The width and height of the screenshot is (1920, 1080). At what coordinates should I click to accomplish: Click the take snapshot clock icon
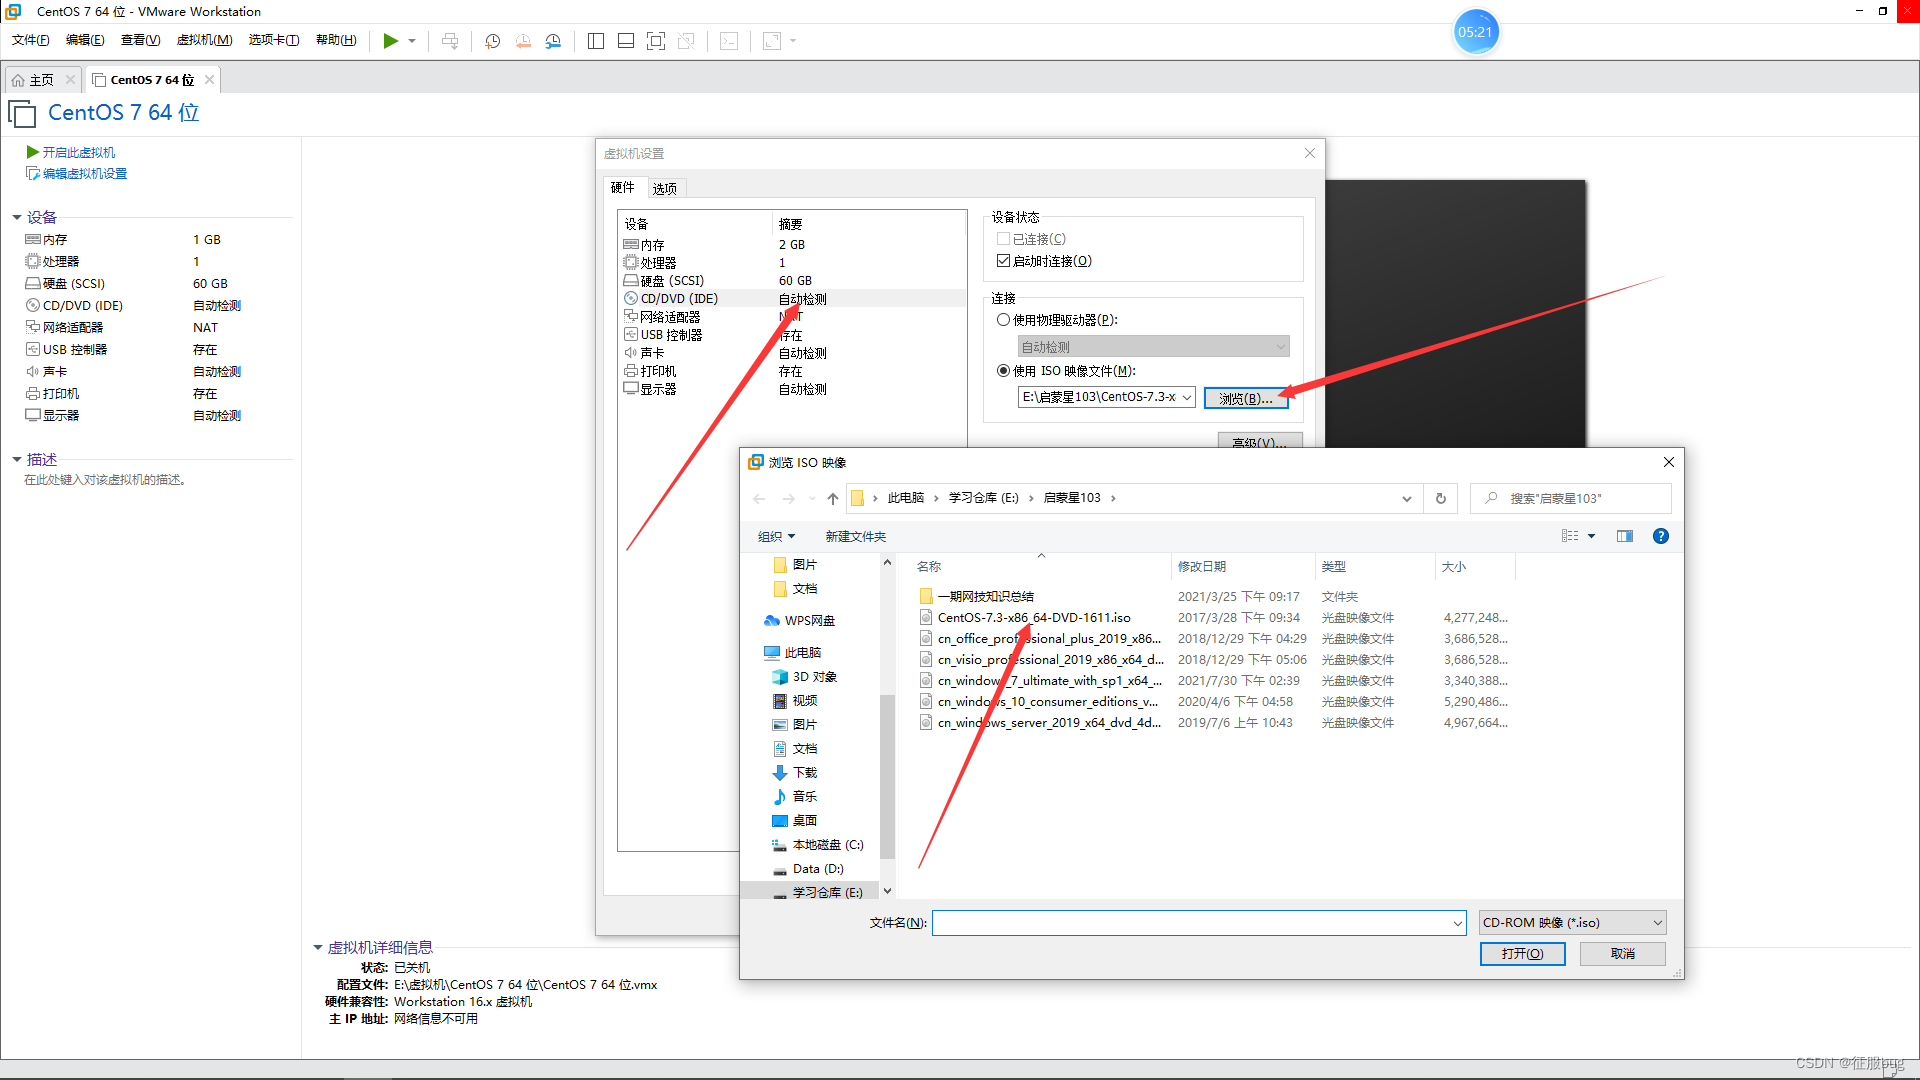pos(493,41)
